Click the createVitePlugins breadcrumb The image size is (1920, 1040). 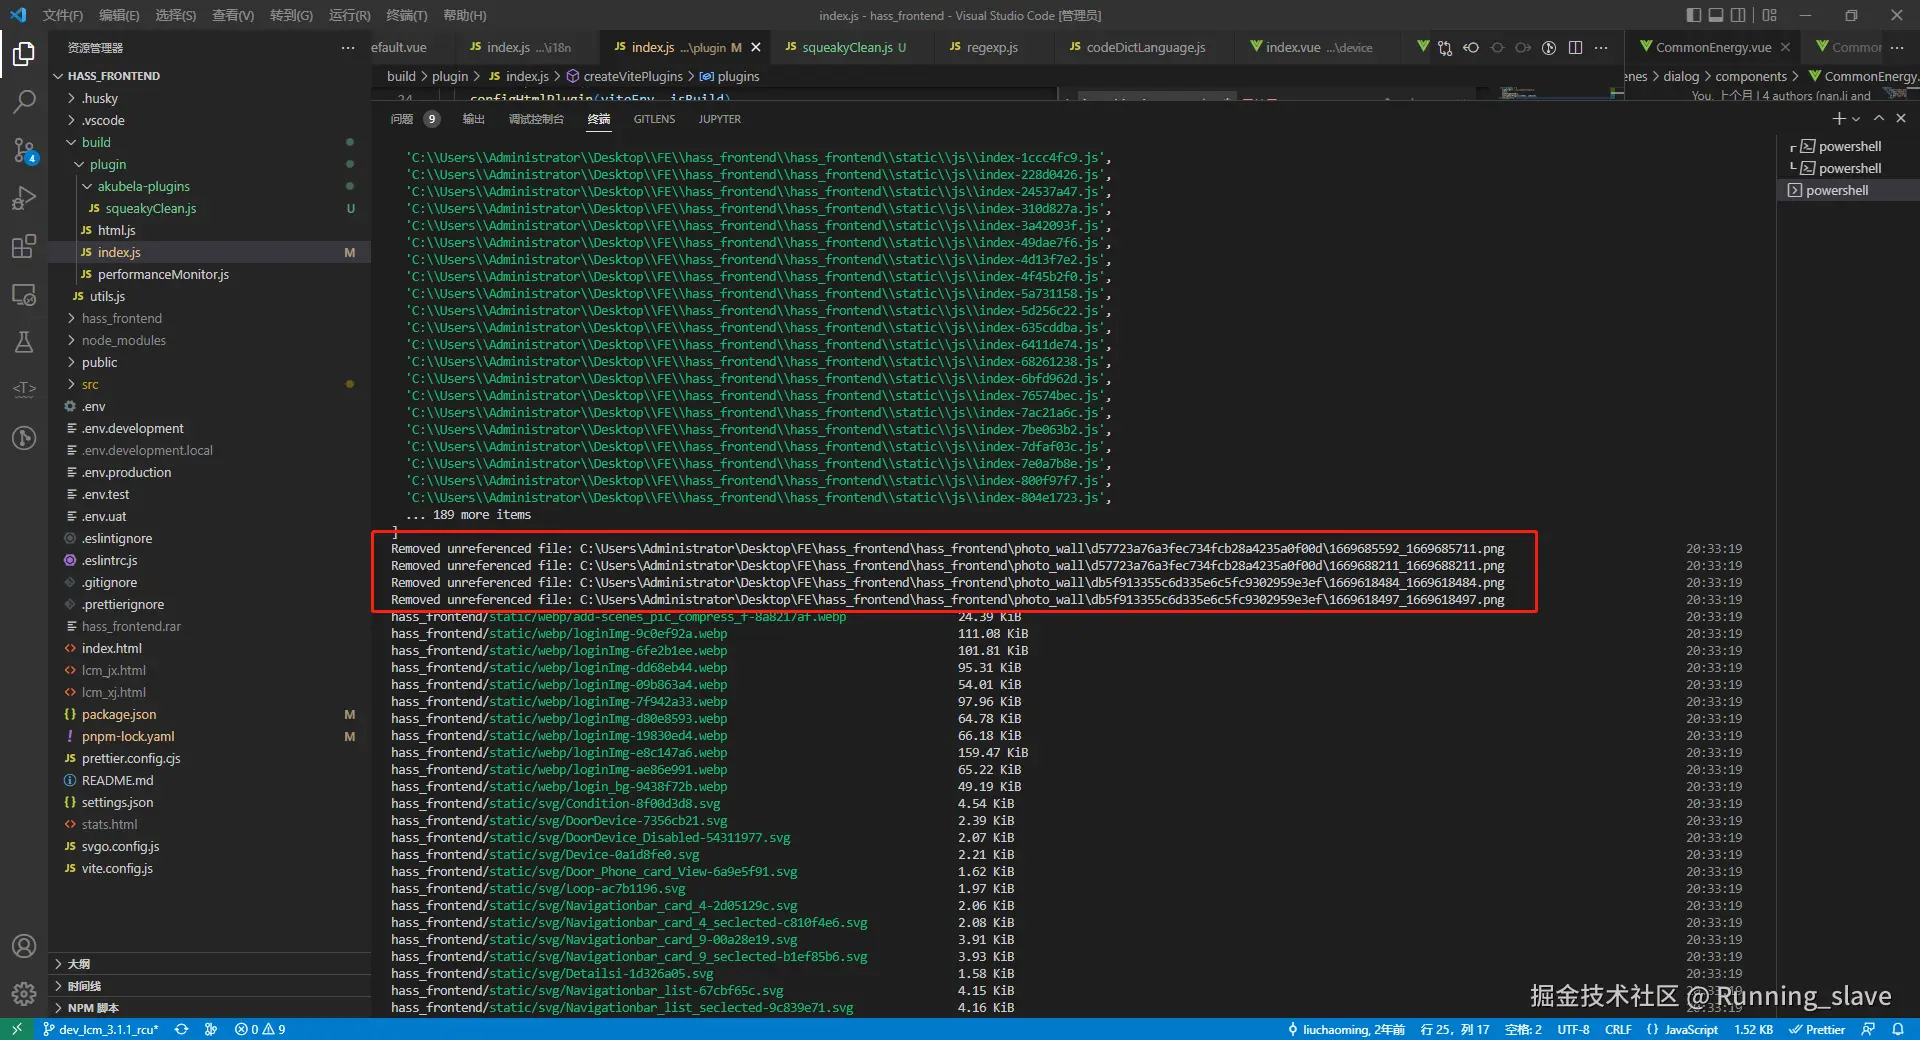[634, 76]
